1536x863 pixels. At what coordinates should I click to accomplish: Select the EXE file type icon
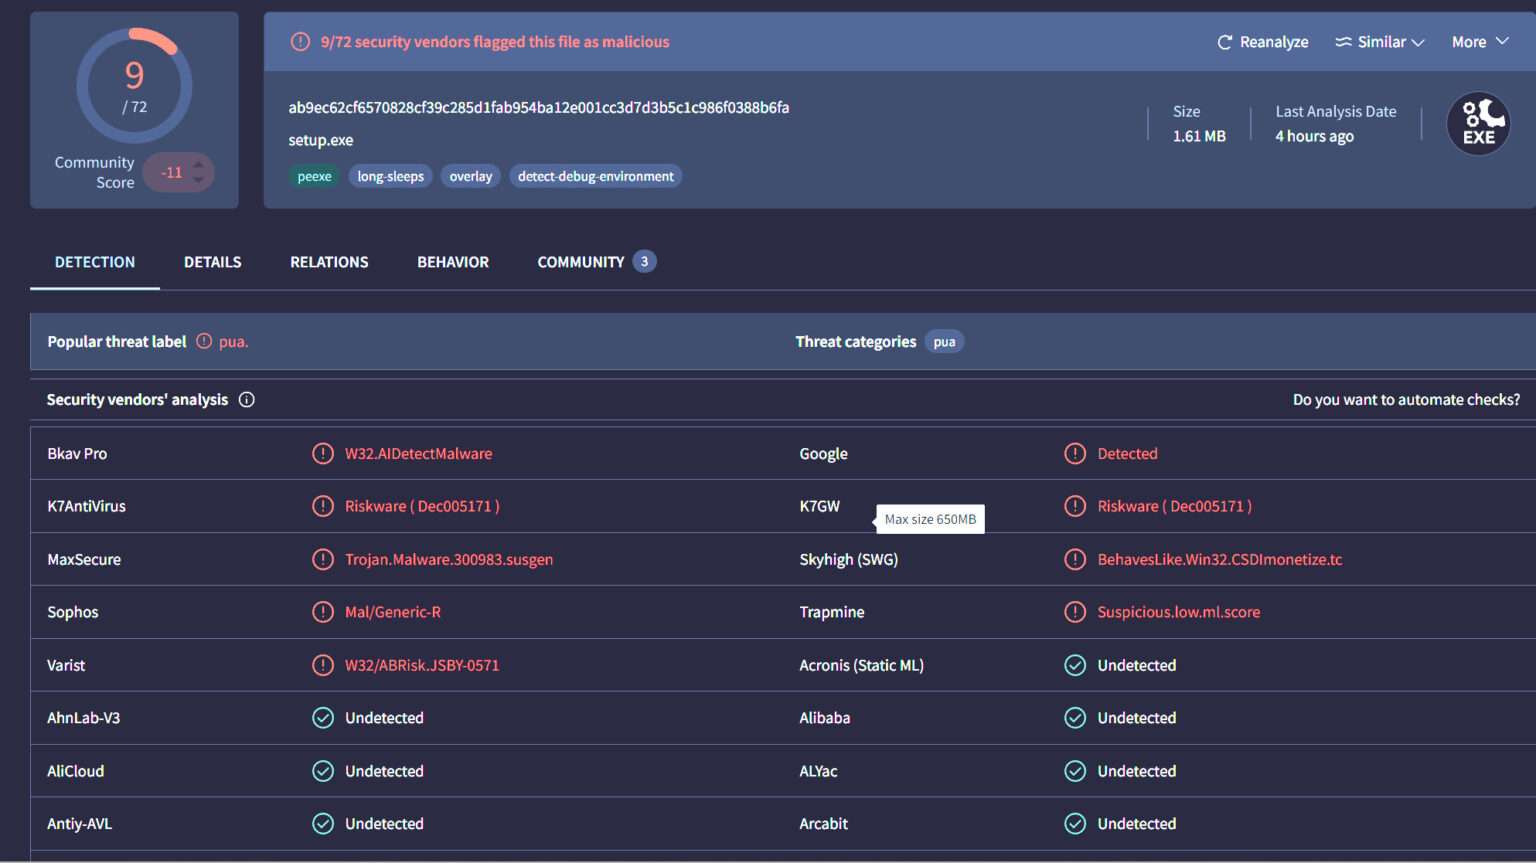click(x=1478, y=123)
